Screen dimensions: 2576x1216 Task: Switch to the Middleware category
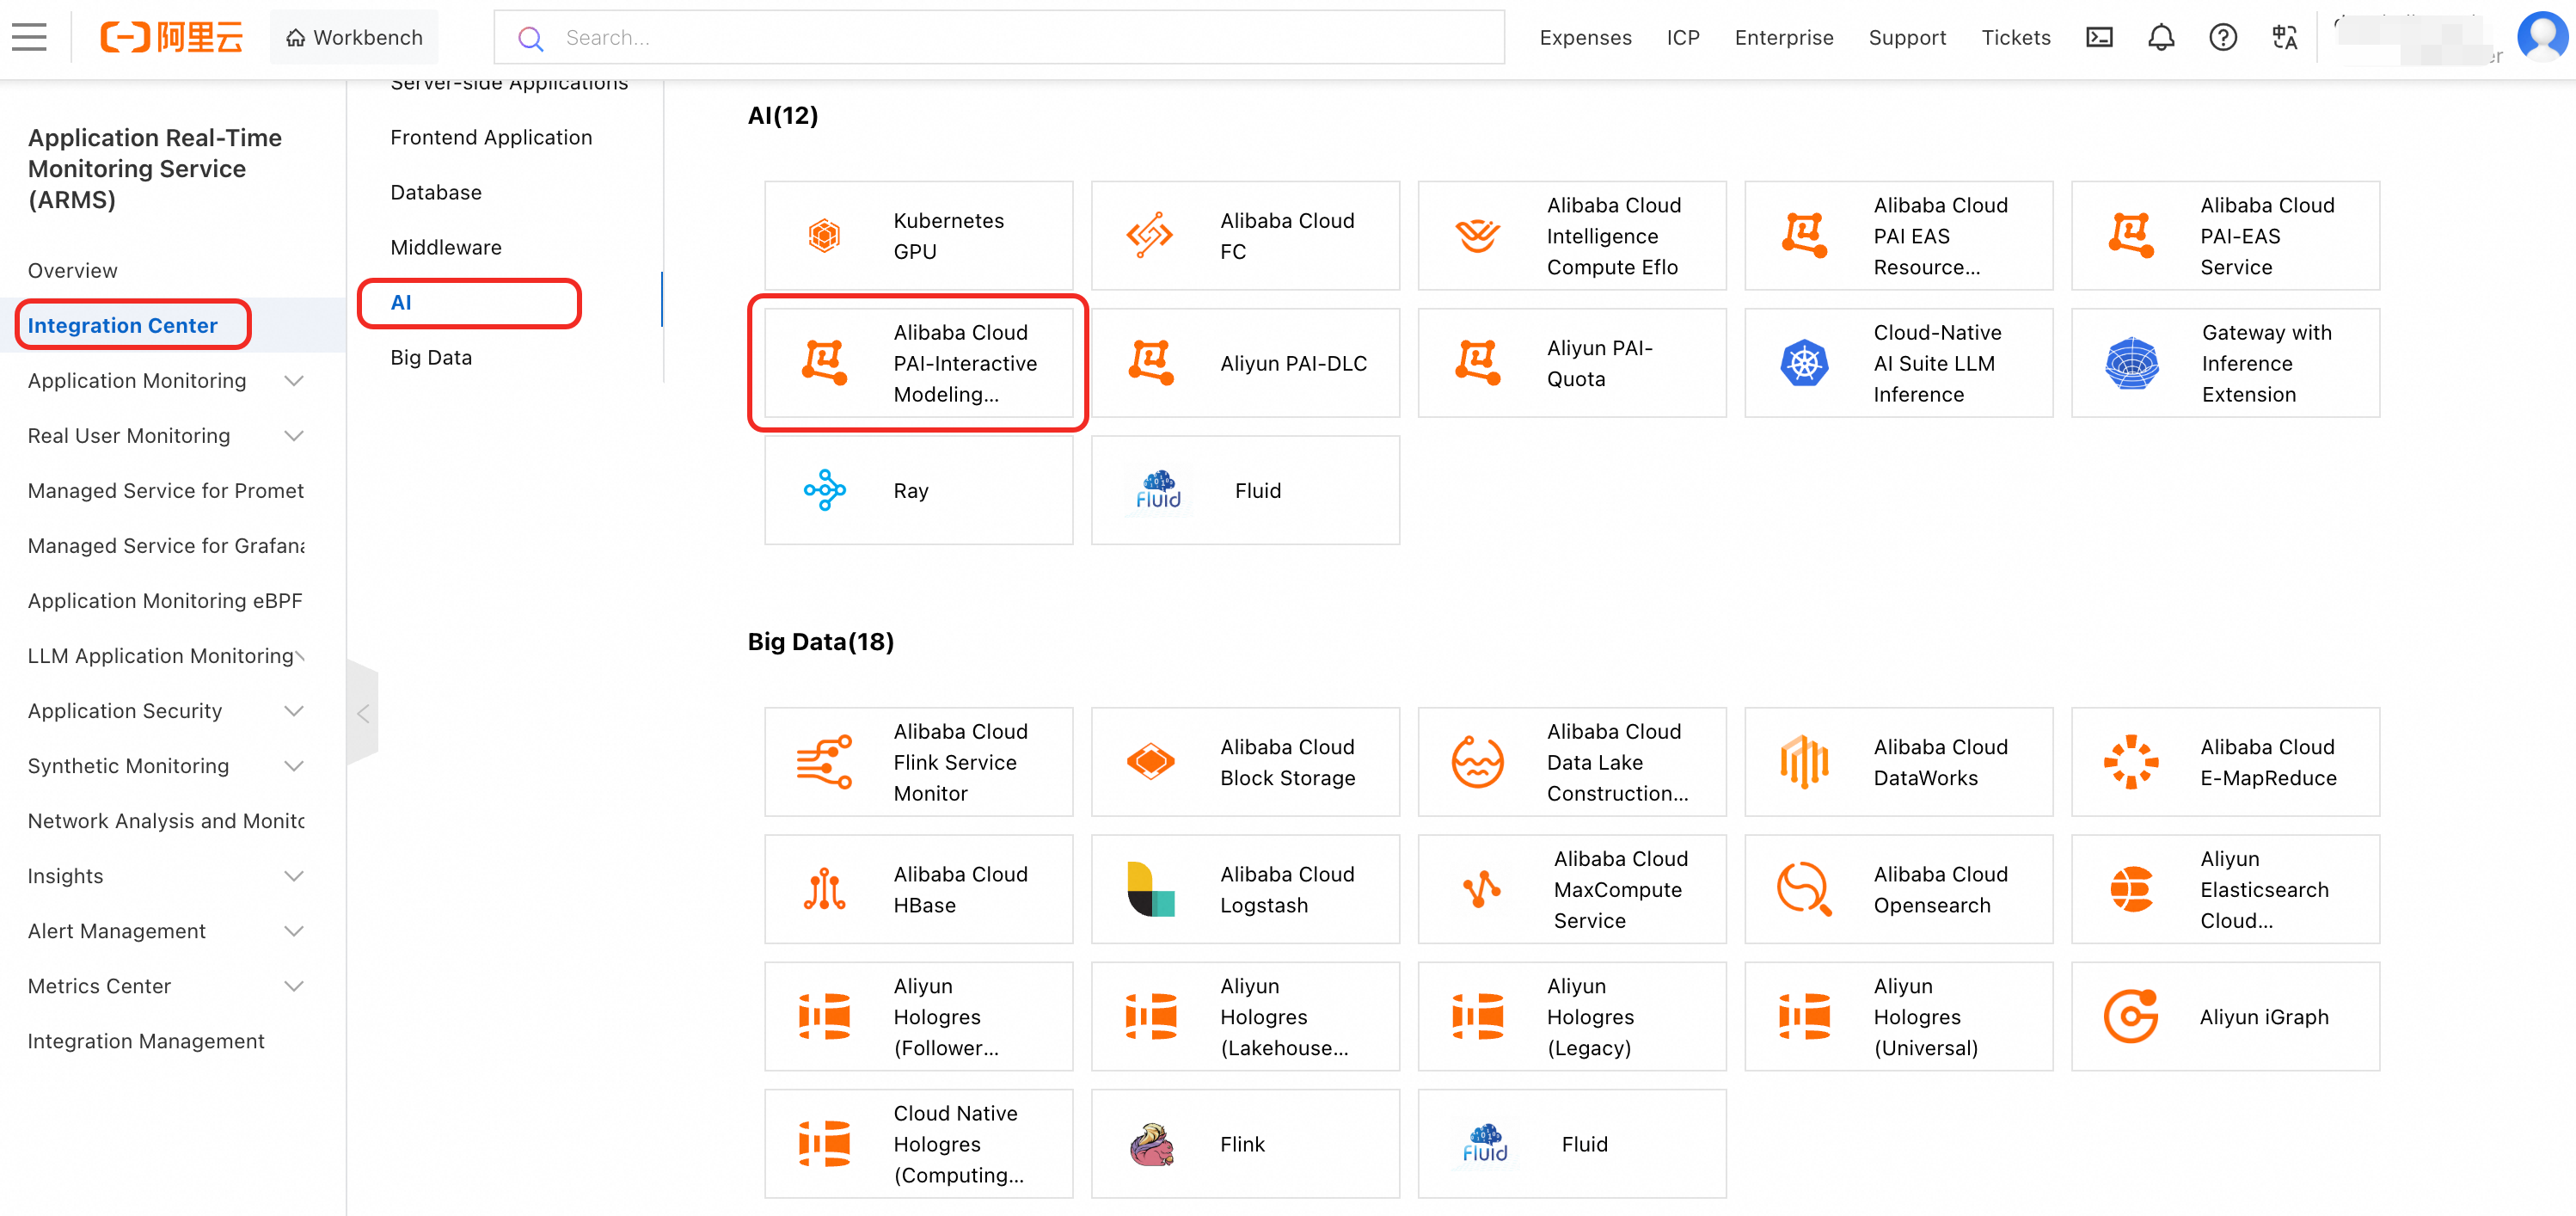pos(446,247)
